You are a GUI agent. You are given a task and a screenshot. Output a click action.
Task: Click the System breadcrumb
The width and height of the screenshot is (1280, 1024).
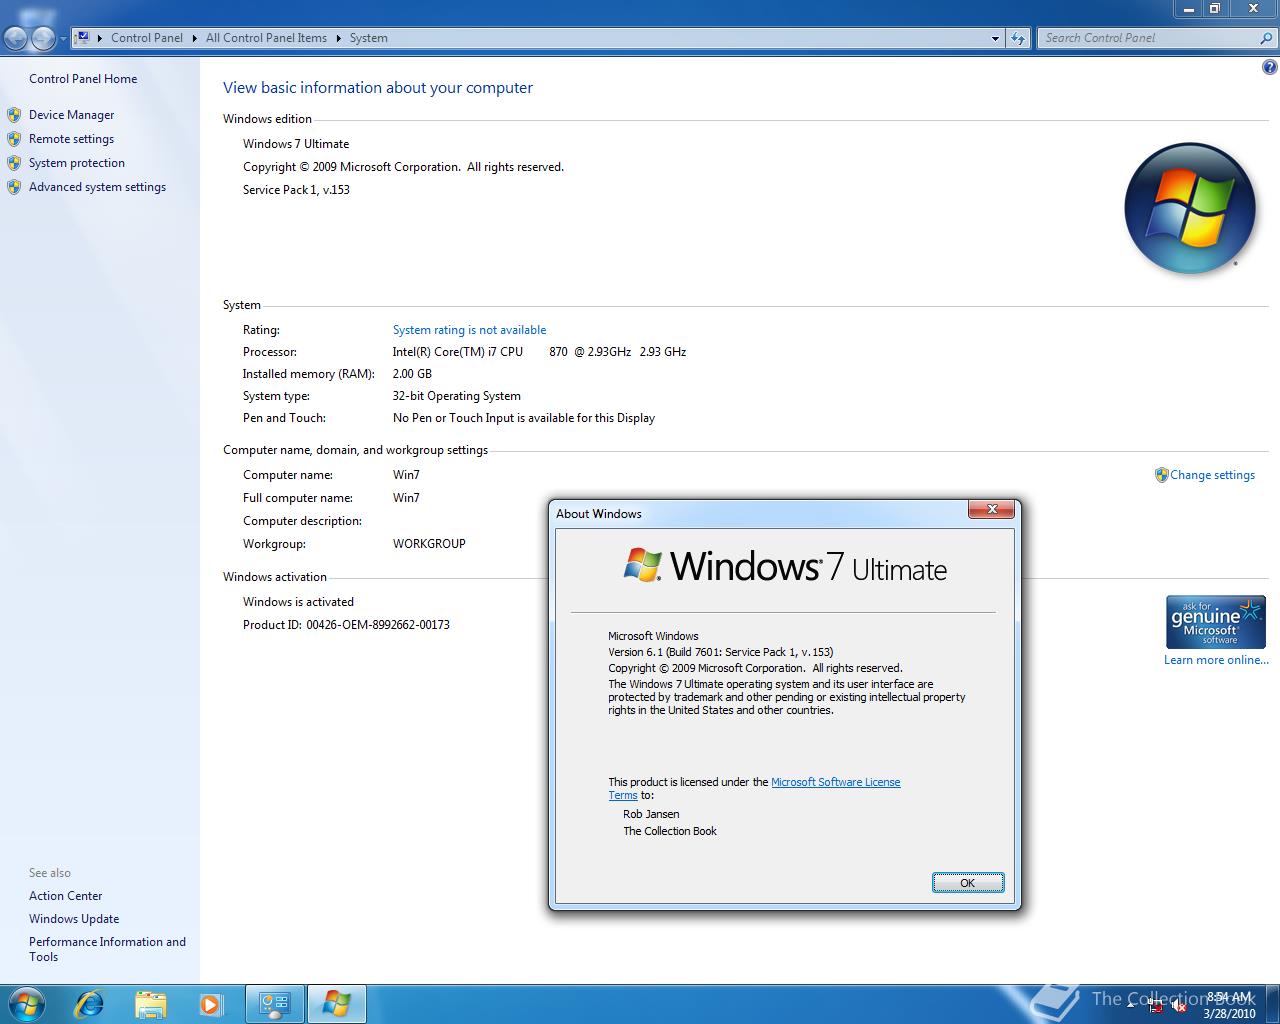point(368,38)
